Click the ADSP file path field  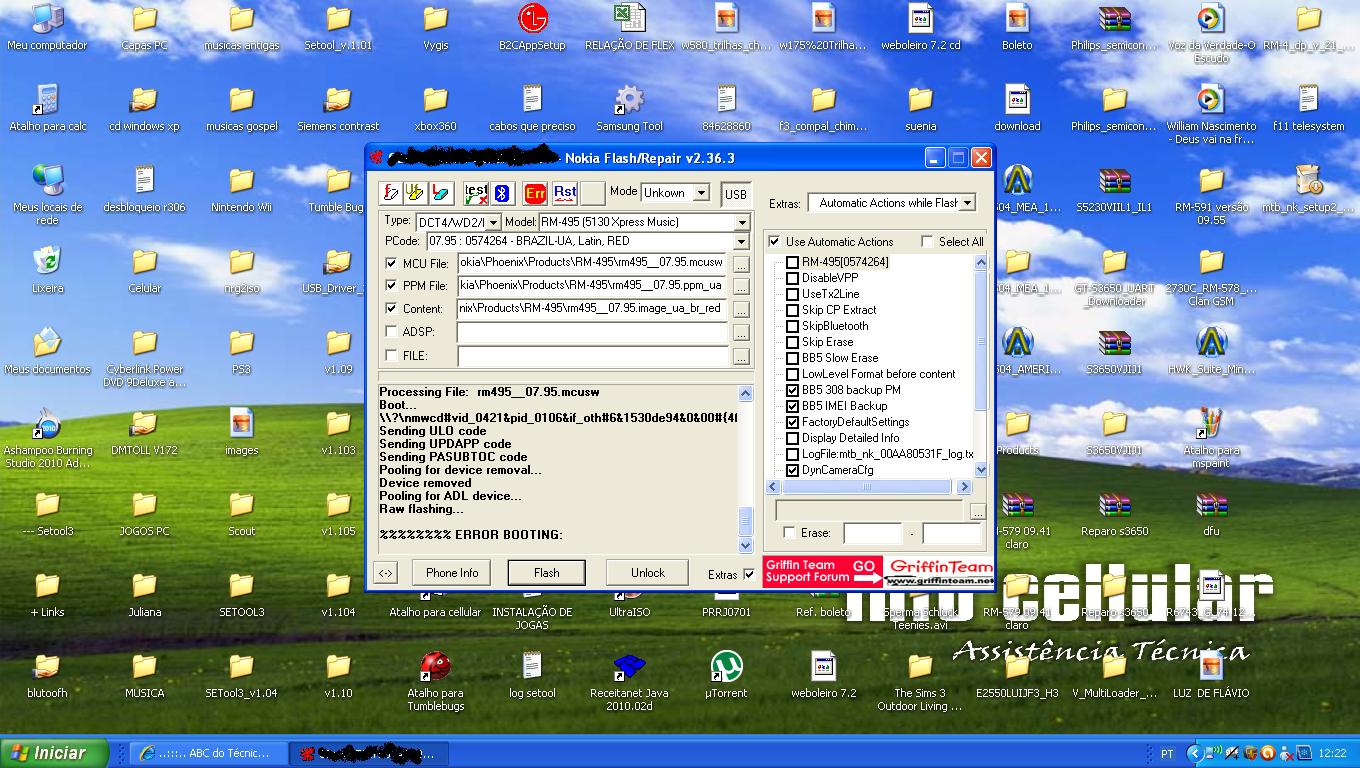point(593,332)
